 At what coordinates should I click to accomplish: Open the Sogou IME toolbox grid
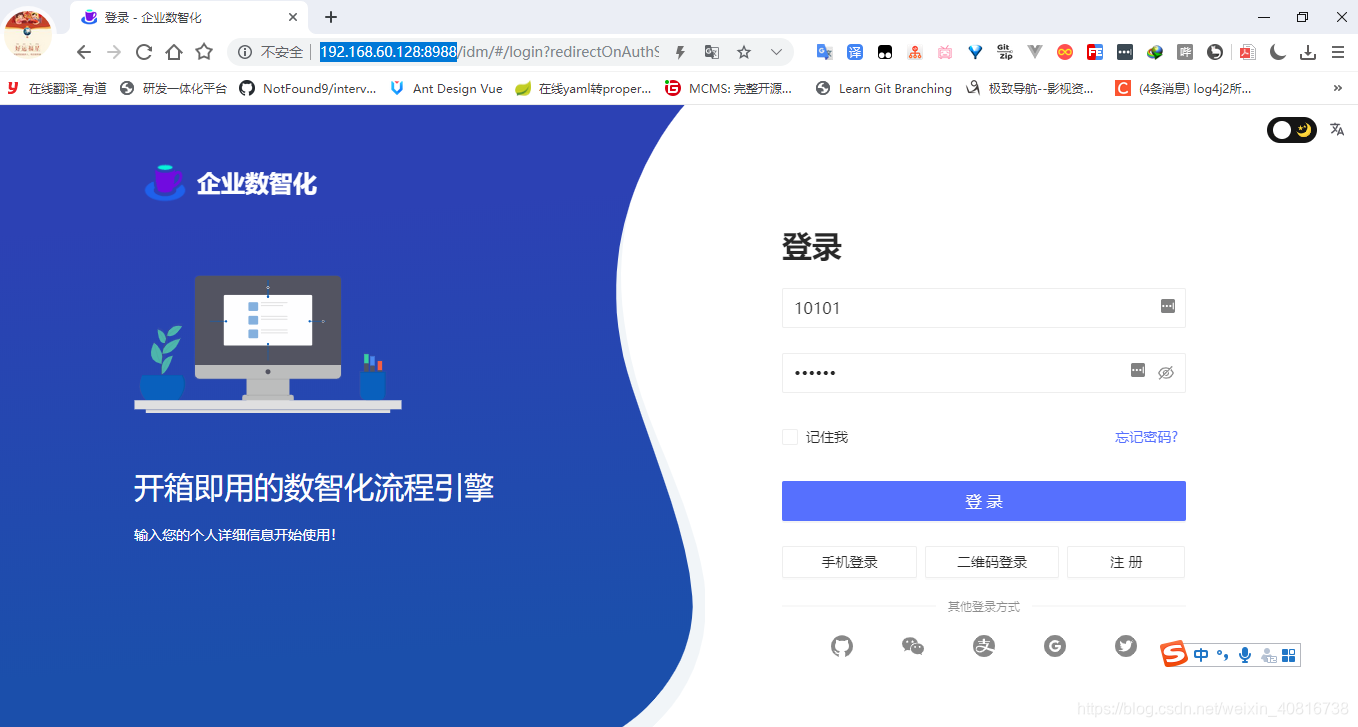1288,654
